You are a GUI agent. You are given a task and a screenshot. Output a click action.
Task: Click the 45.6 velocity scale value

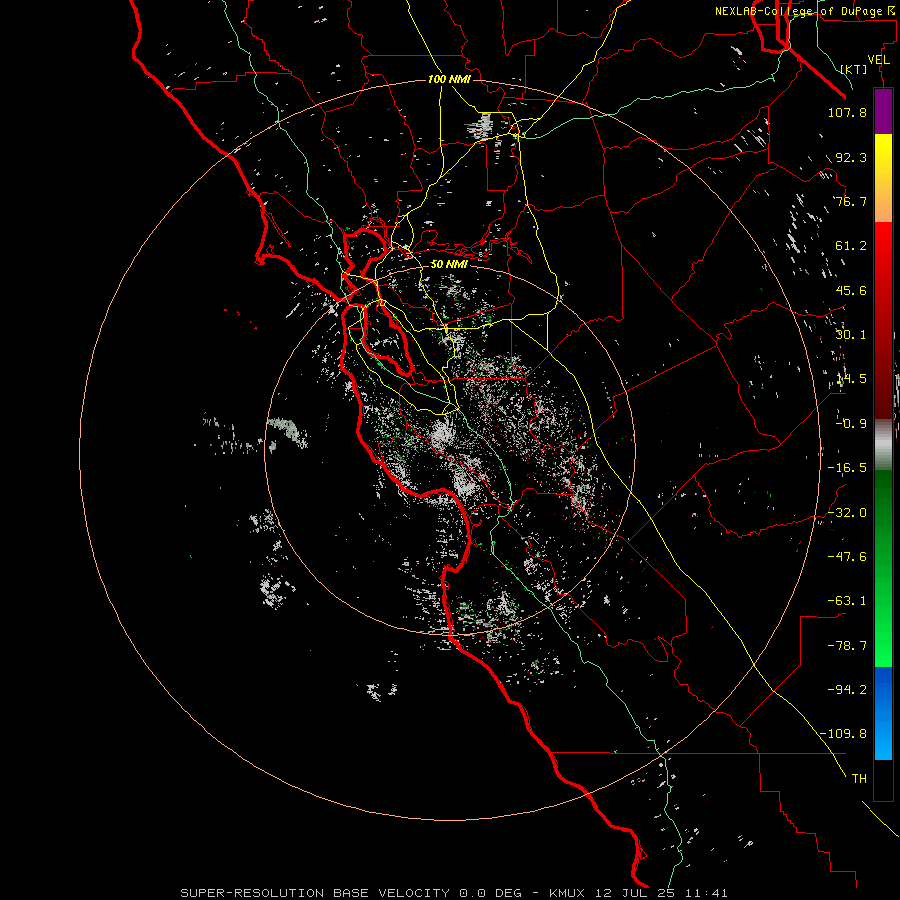(851, 290)
